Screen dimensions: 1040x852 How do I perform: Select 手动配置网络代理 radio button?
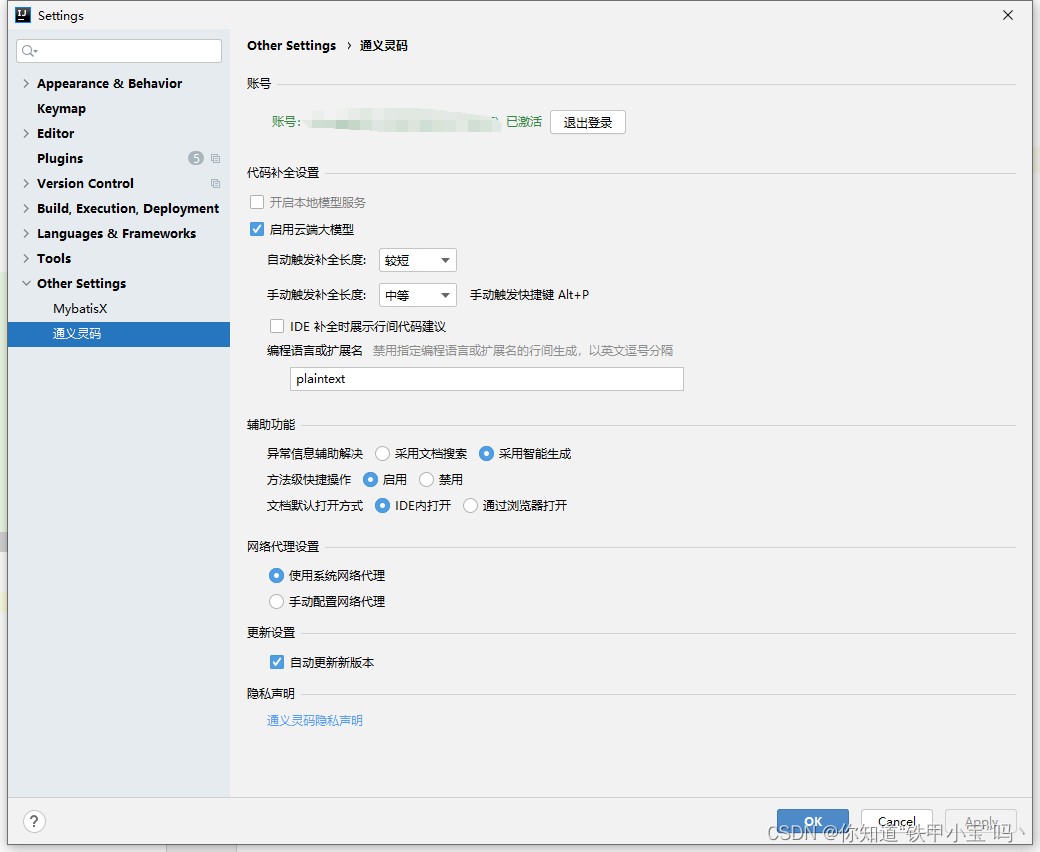click(x=276, y=601)
